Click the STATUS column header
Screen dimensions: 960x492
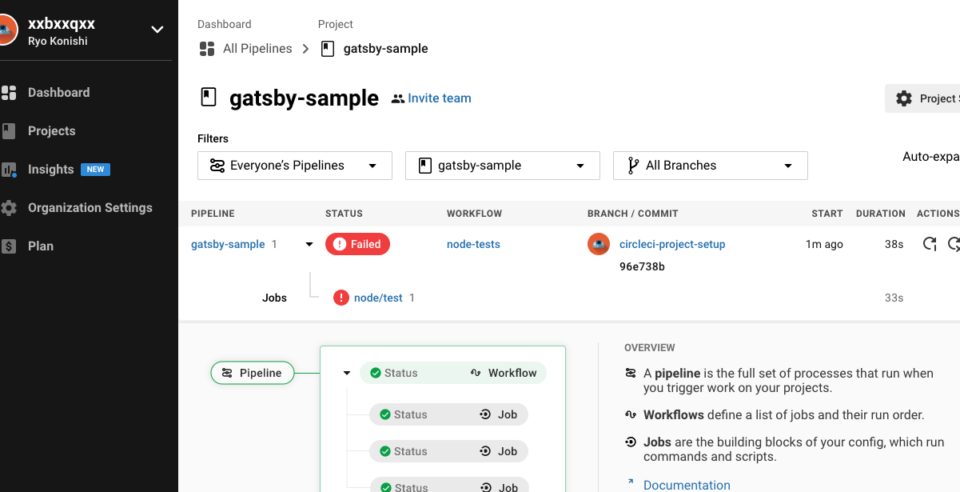tap(344, 214)
